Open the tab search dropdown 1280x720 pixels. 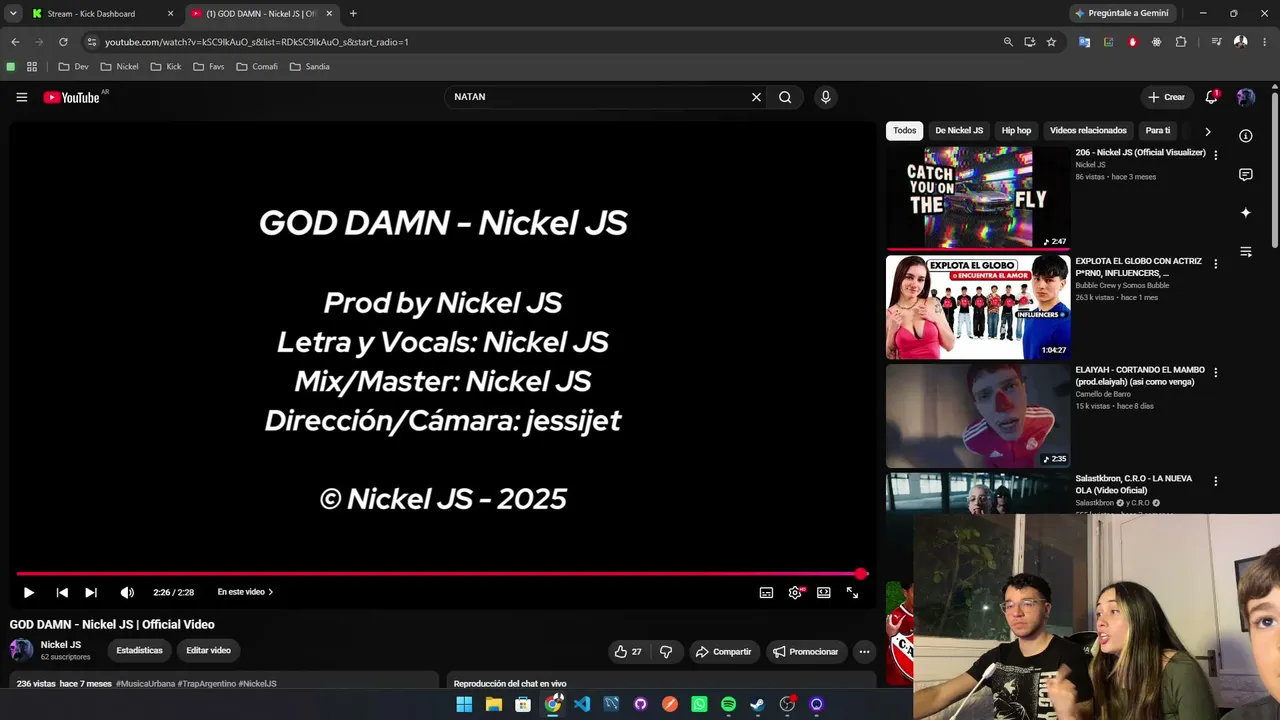point(13,14)
